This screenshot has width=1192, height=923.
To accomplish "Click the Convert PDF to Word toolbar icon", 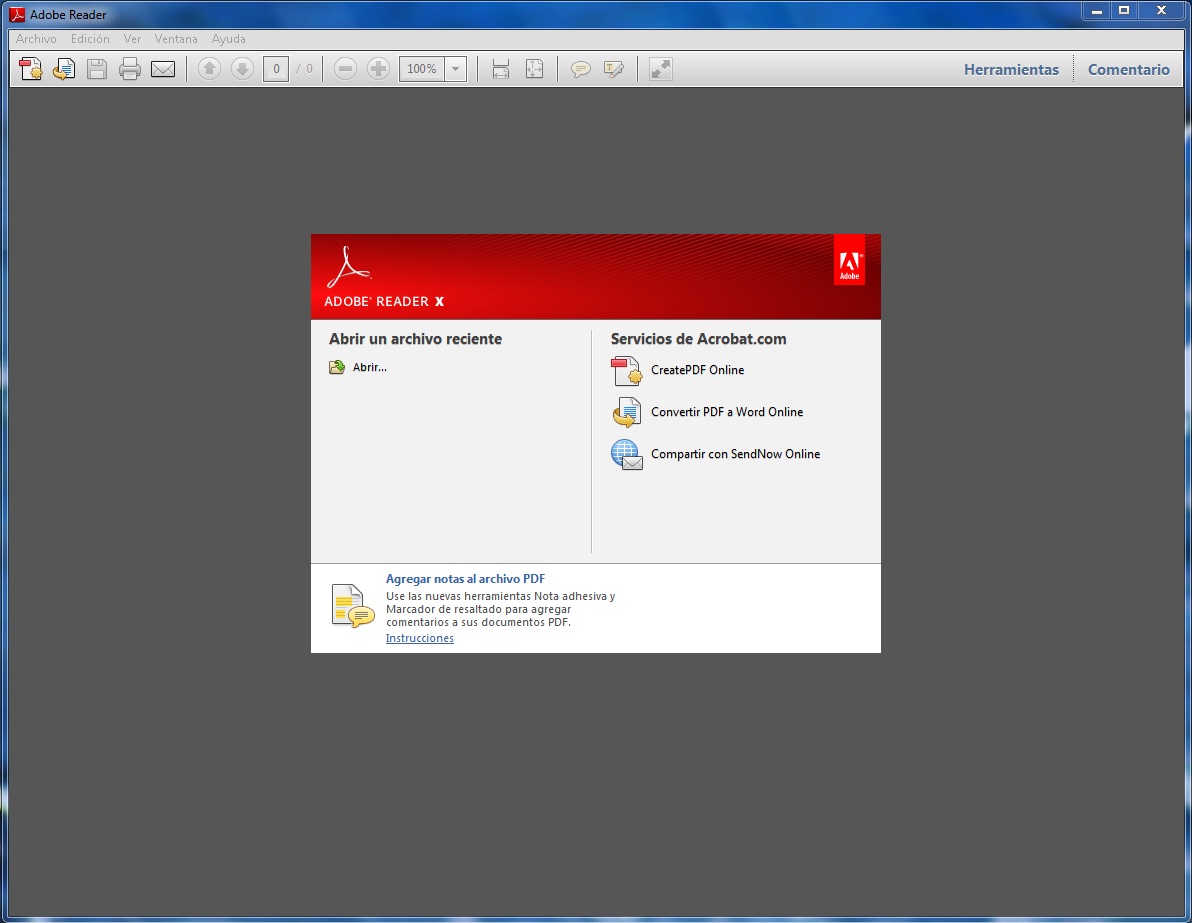I will tap(64, 69).
